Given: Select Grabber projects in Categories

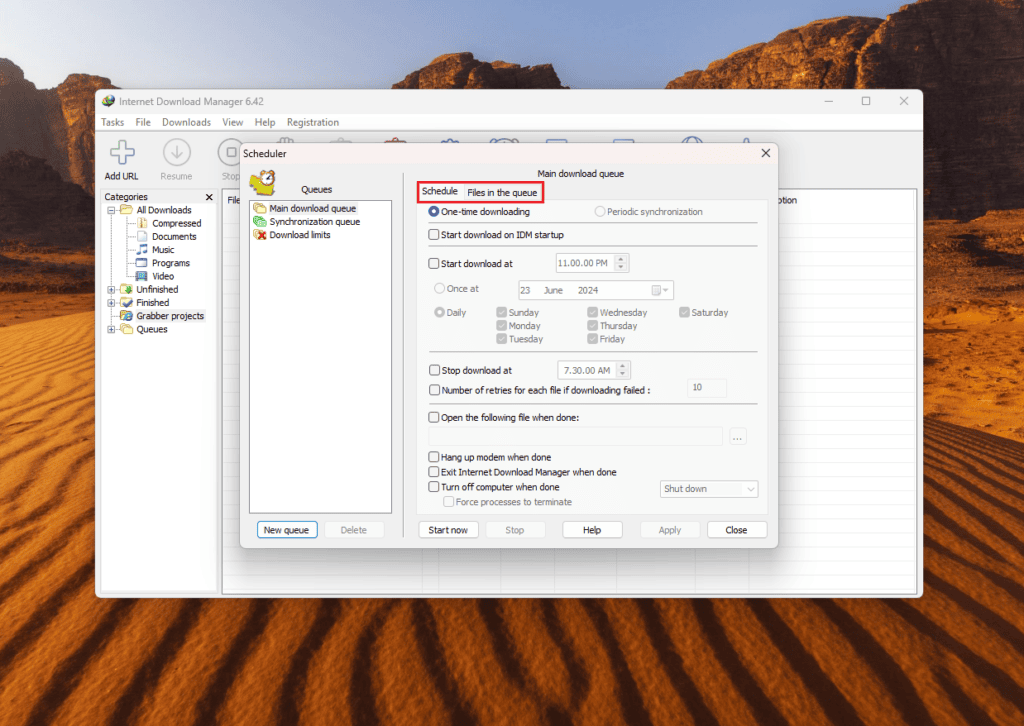Looking at the screenshot, I should click(x=170, y=316).
